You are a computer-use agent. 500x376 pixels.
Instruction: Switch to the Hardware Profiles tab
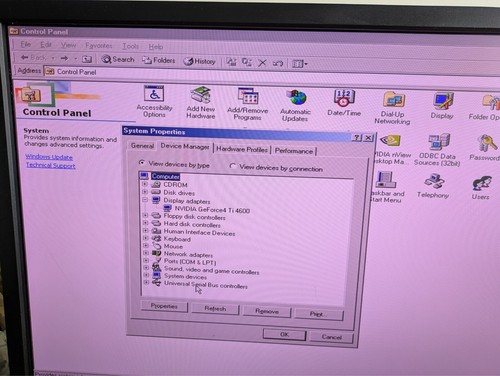(242, 149)
